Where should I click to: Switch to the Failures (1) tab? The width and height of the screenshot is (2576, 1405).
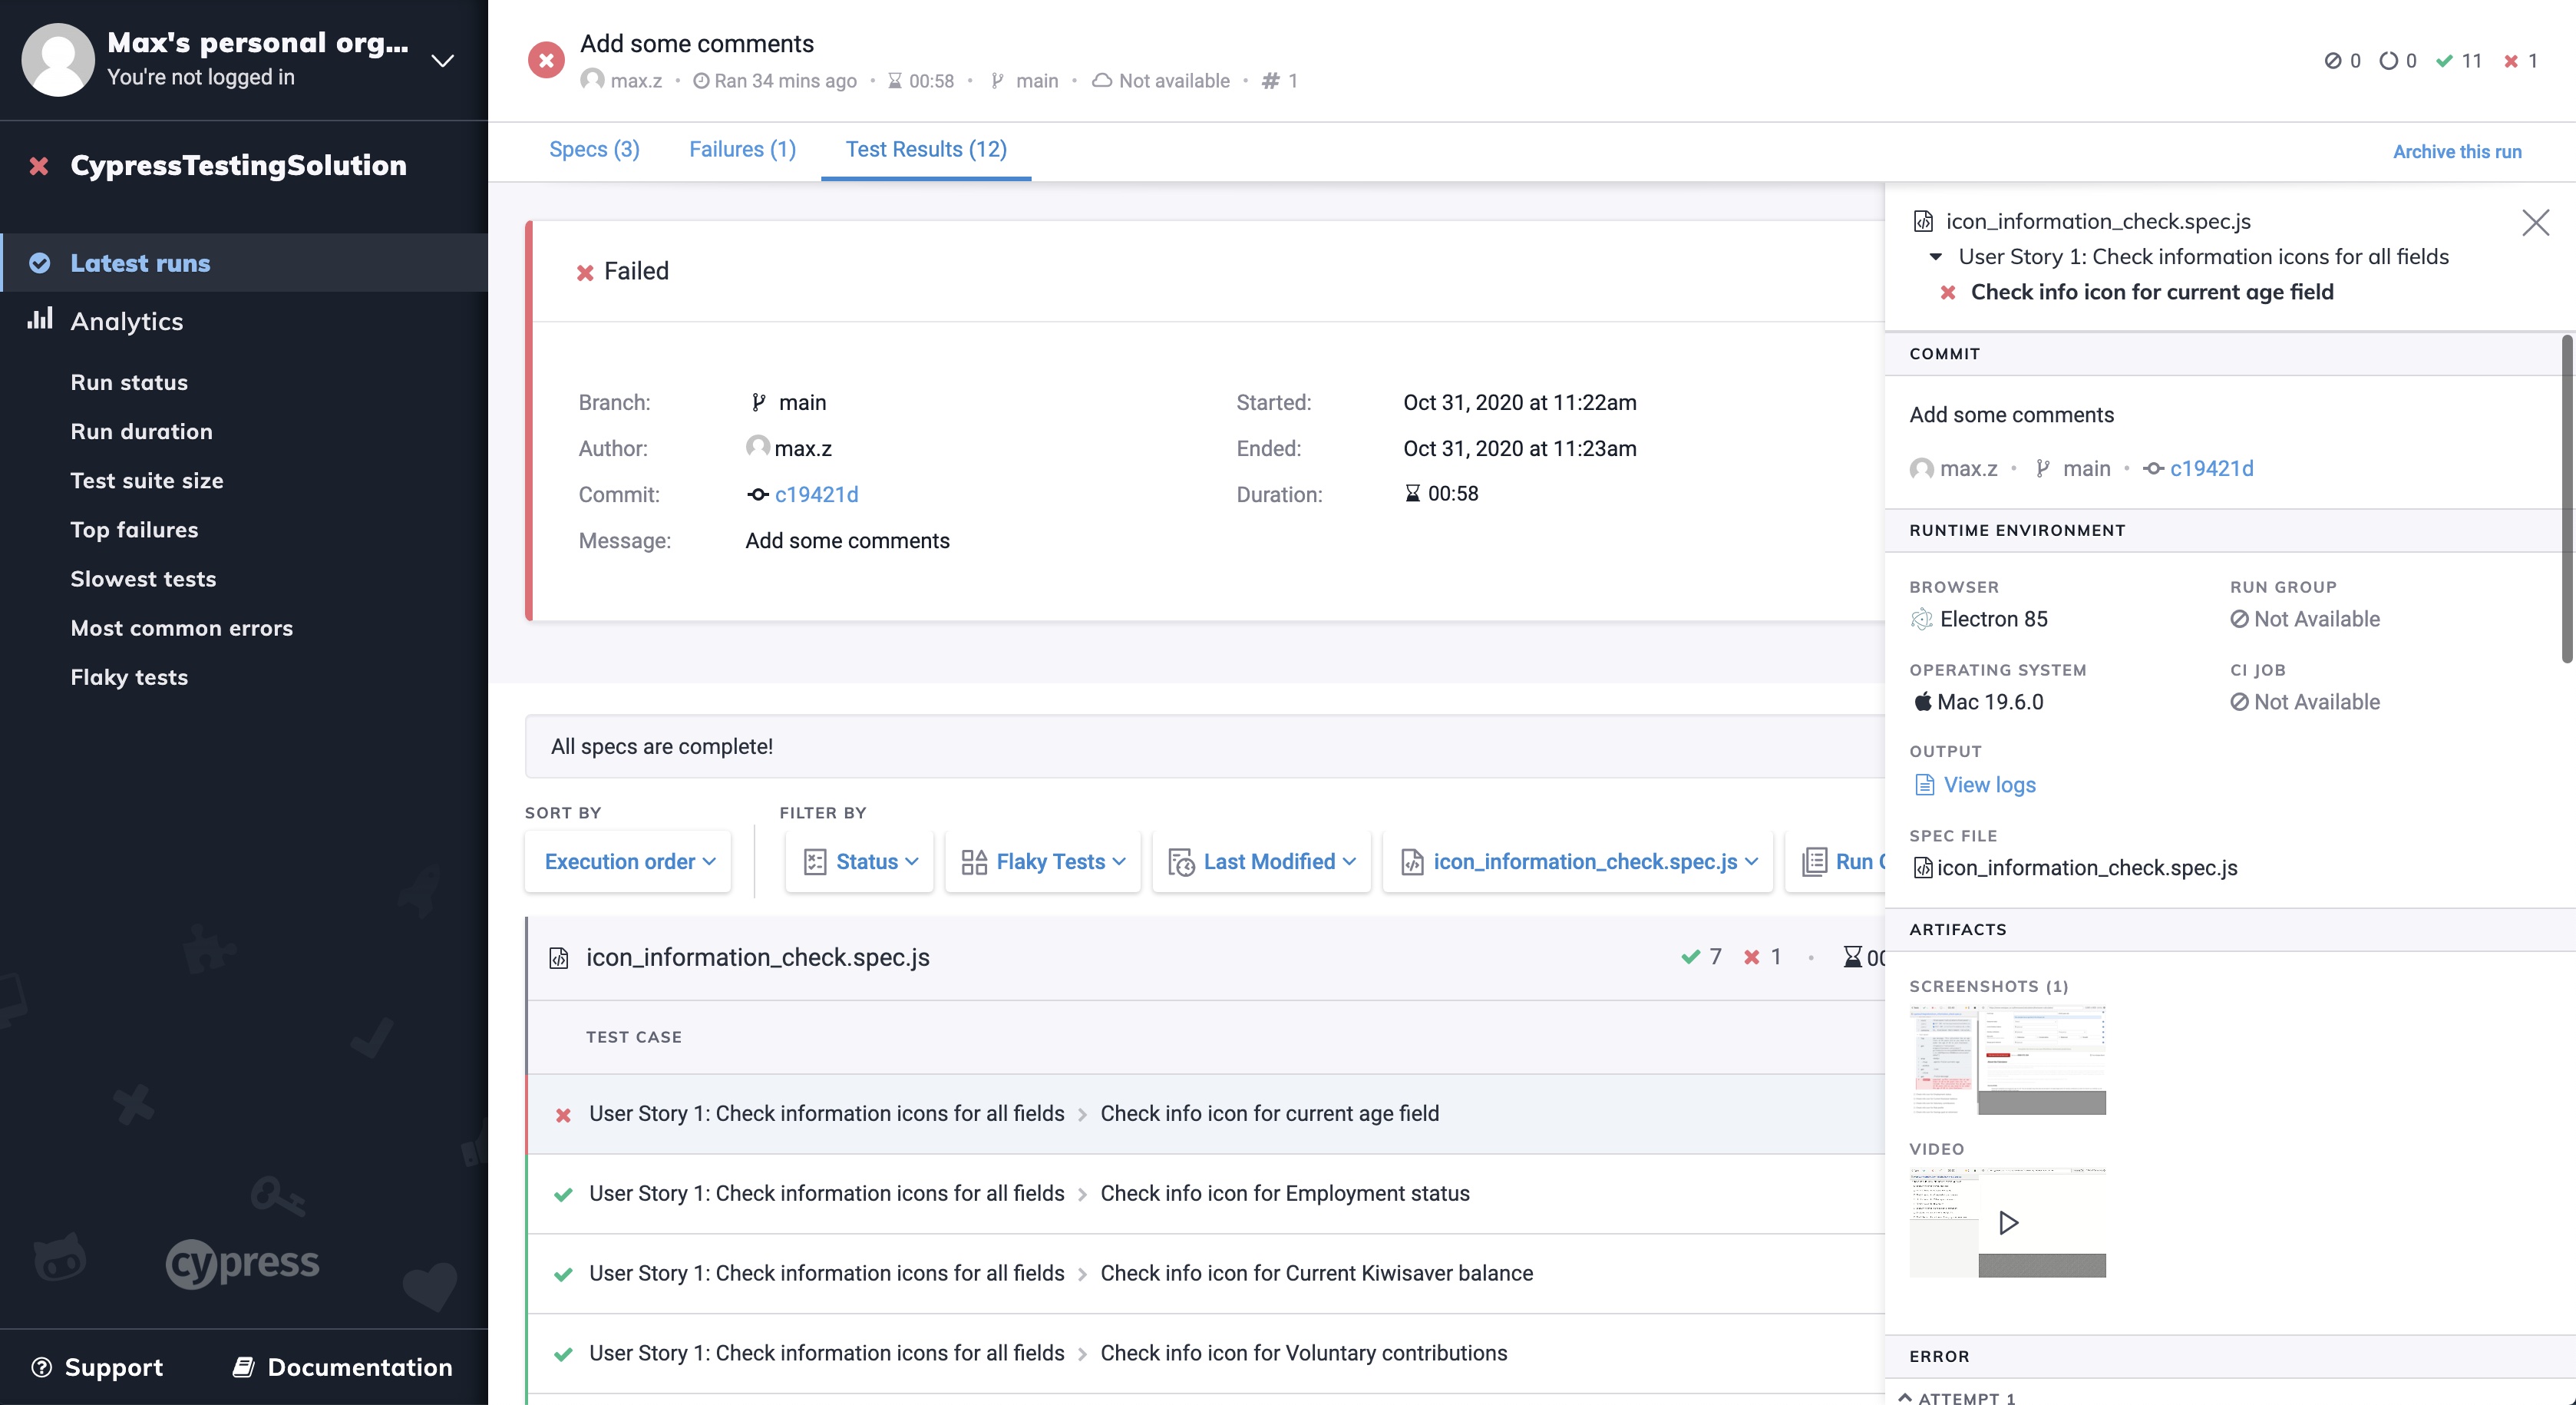[742, 149]
